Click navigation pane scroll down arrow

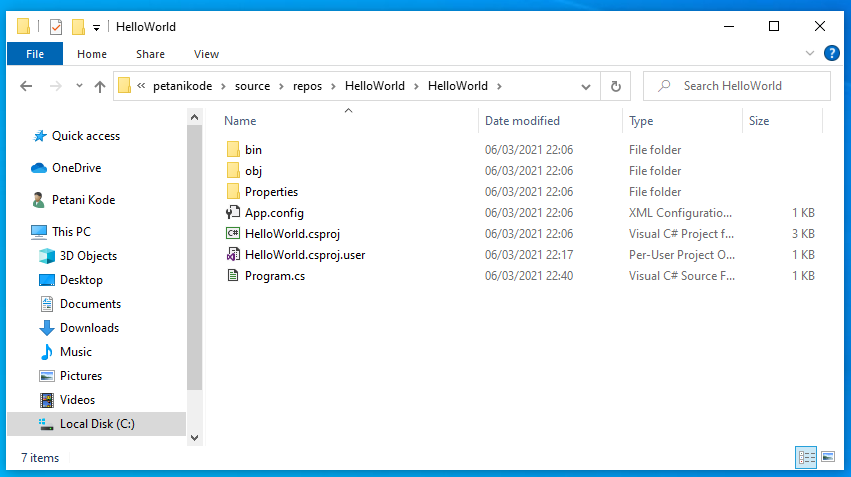[195, 437]
